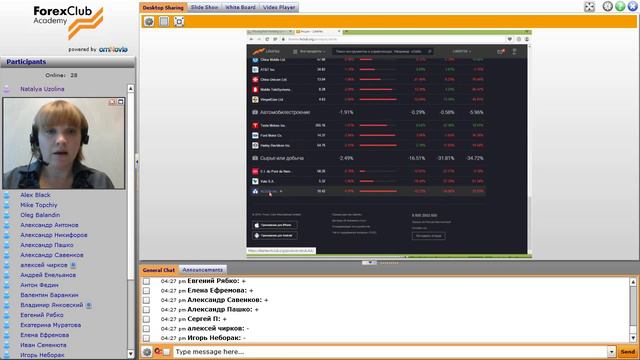Click the presenter webcam video
This screenshot has height=360, width=640.
point(64,143)
